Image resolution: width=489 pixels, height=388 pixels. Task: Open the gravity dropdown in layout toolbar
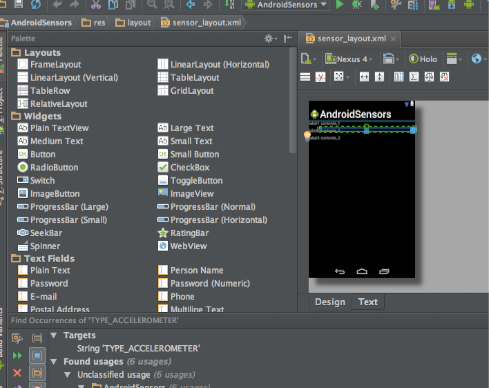341,77
